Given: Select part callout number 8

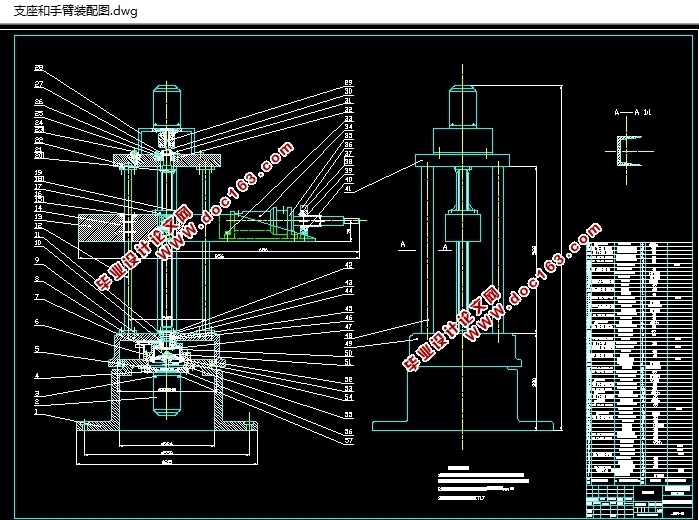Looking at the screenshot, I should [37, 278].
